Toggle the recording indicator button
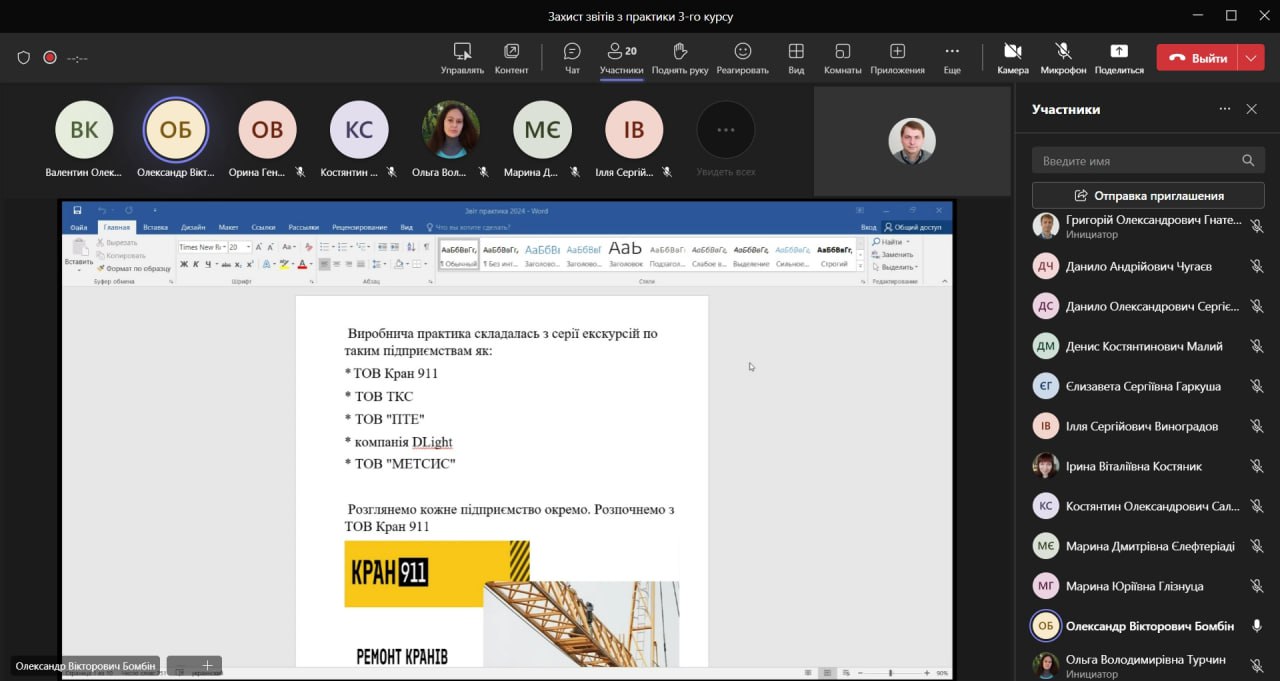Screen dimensions: 1280x681 click(50, 58)
